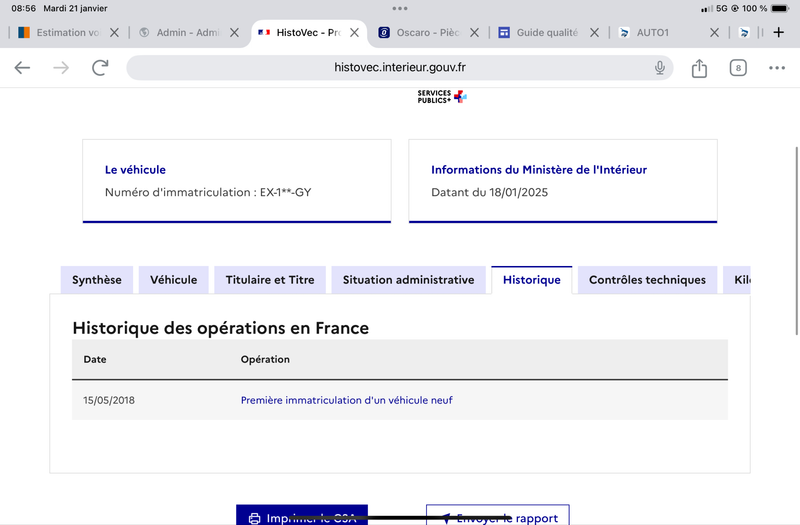Open the Titulaire et Titre tab
Viewport: 800px width, 525px height.
270,280
